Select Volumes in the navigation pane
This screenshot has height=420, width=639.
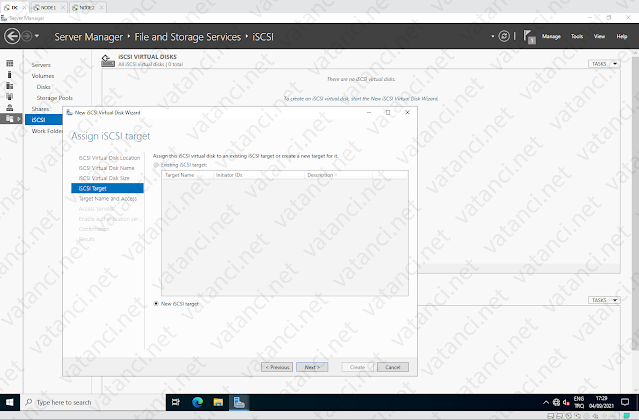point(43,76)
